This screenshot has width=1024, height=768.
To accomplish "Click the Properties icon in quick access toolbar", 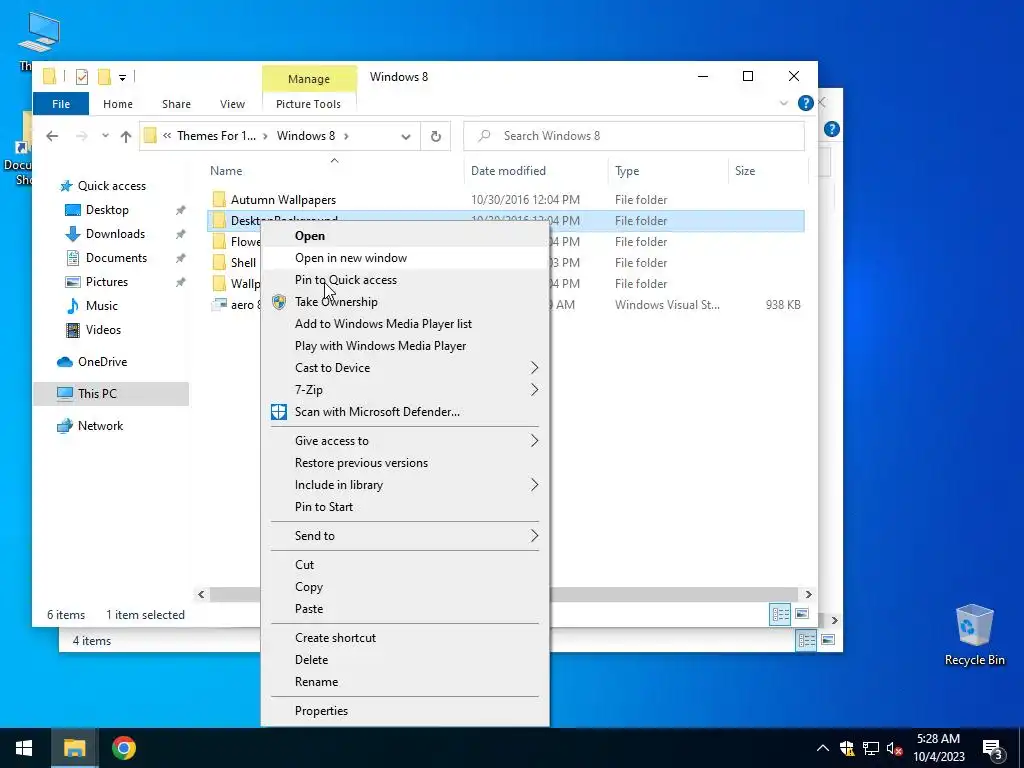I will pyautogui.click(x=82, y=77).
